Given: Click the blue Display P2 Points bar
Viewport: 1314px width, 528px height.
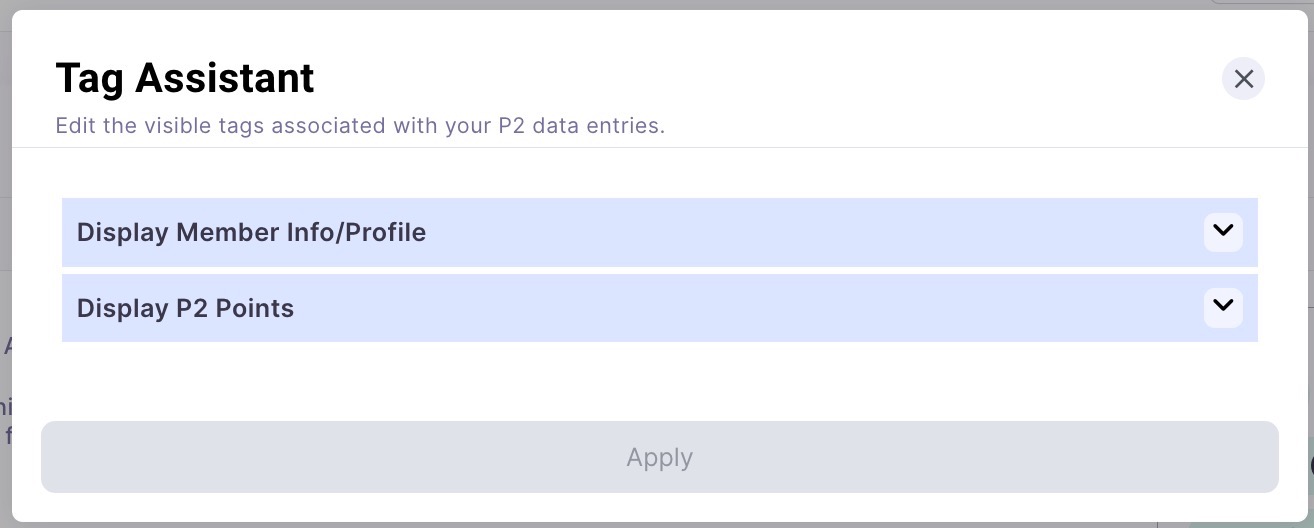Looking at the screenshot, I should click(x=660, y=308).
